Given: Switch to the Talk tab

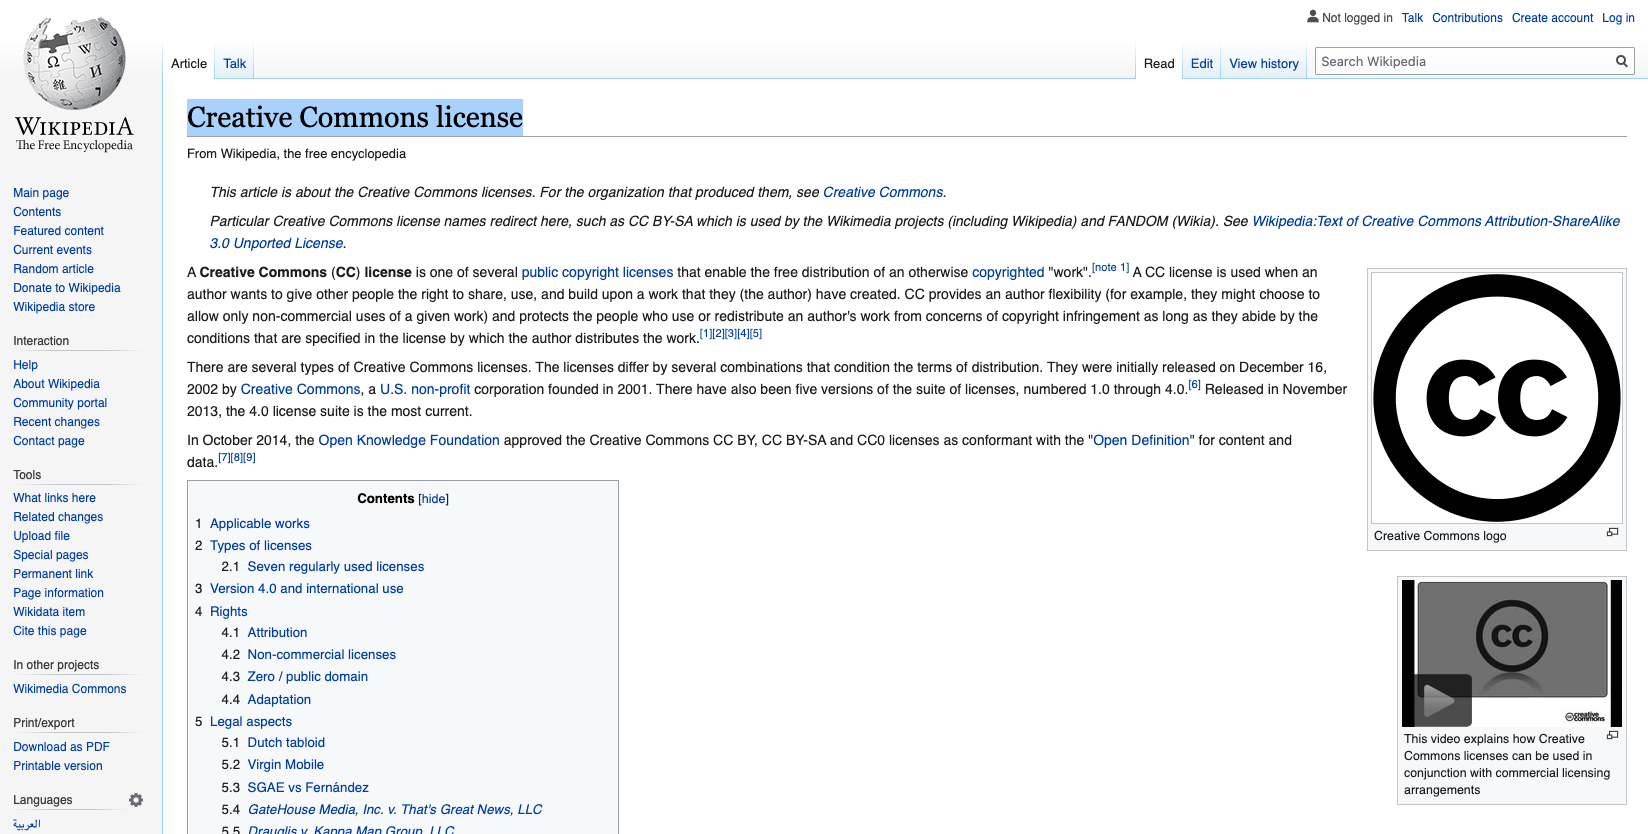Looking at the screenshot, I should pos(234,64).
